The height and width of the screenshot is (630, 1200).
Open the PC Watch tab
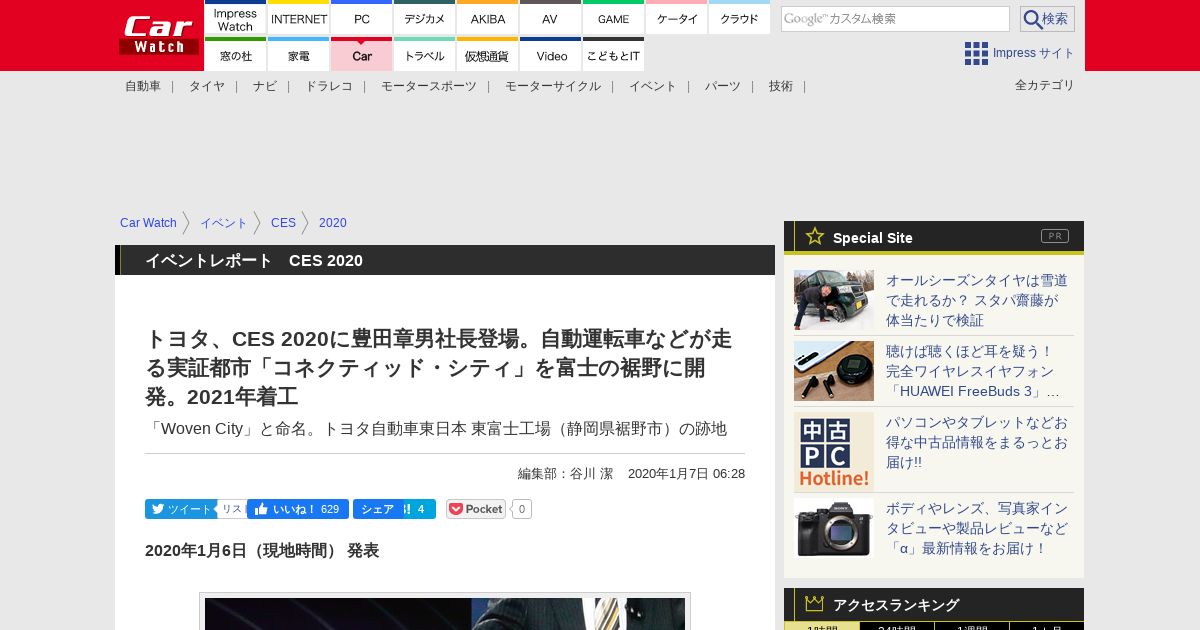(x=362, y=18)
